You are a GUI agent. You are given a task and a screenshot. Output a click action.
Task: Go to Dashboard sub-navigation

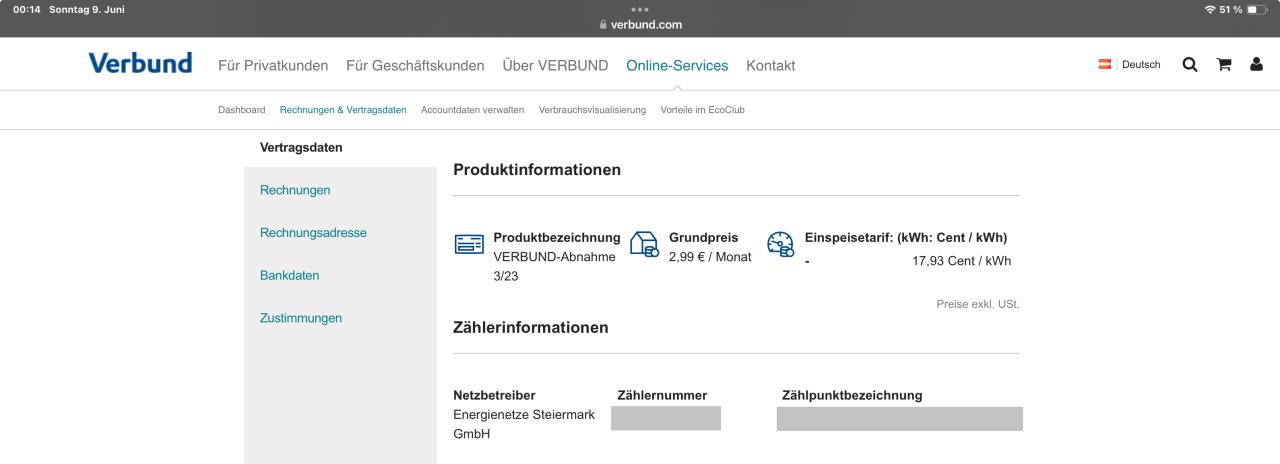pos(242,110)
